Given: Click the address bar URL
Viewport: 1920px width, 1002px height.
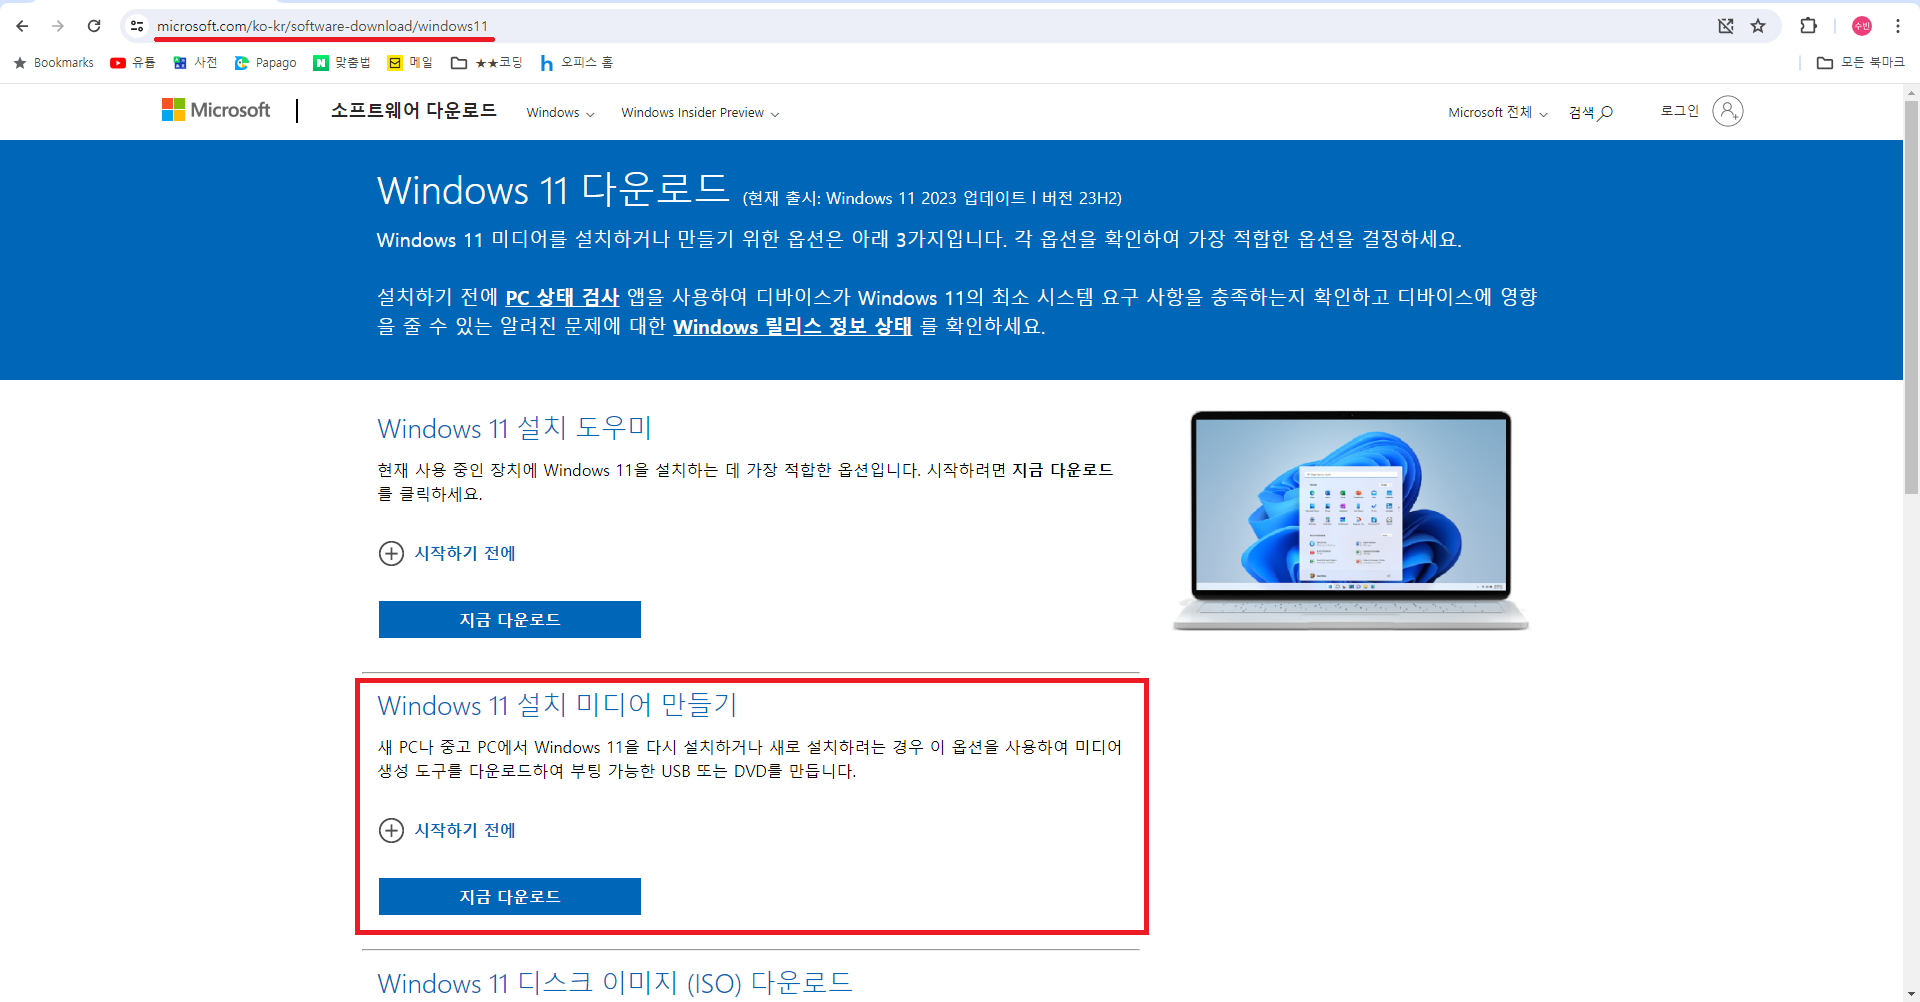Looking at the screenshot, I should coord(322,26).
